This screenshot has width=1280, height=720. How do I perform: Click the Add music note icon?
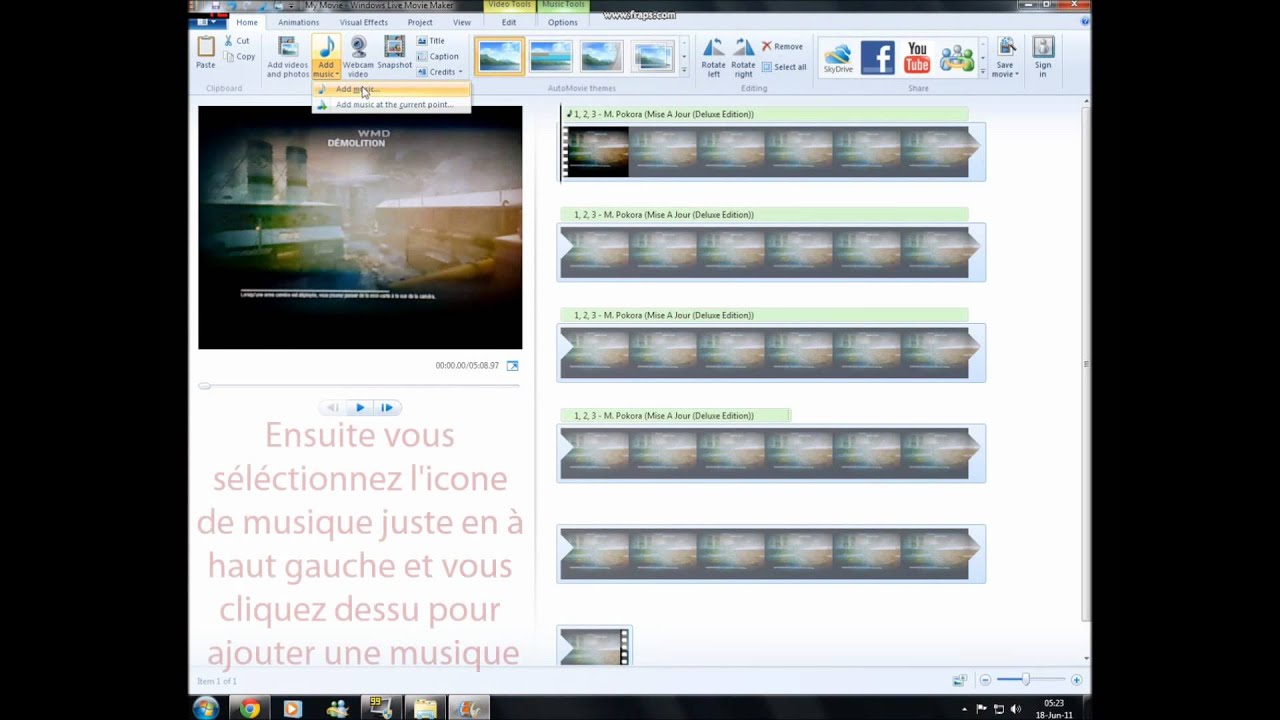click(326, 48)
